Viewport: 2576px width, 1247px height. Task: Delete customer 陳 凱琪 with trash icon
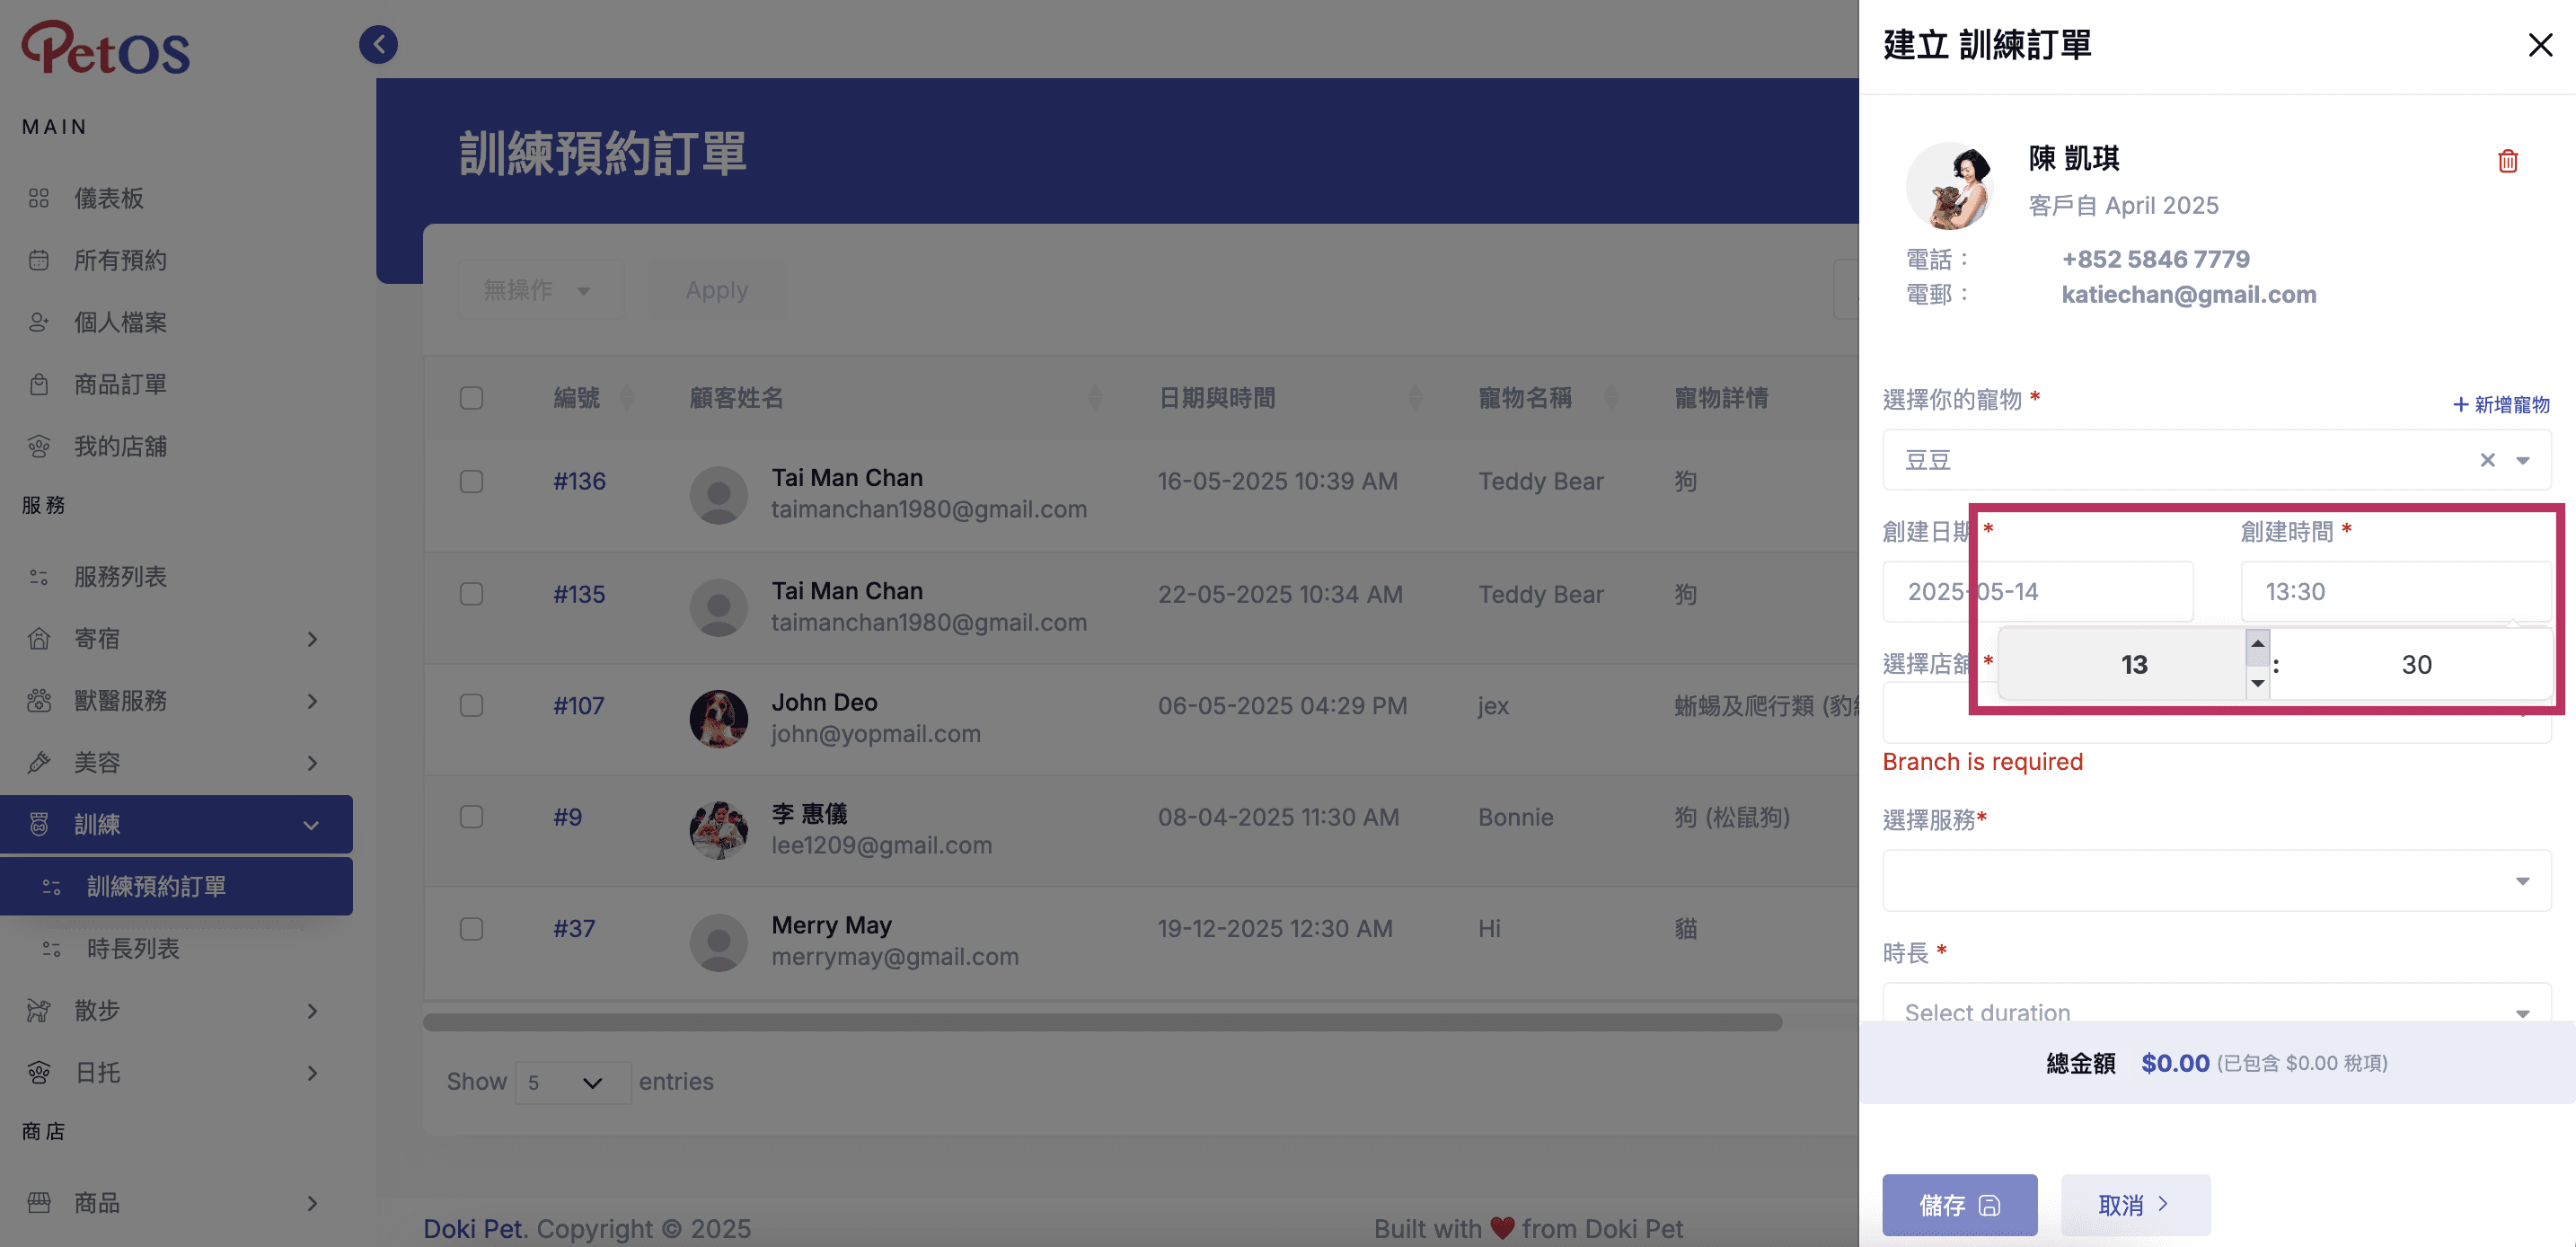tap(2507, 161)
